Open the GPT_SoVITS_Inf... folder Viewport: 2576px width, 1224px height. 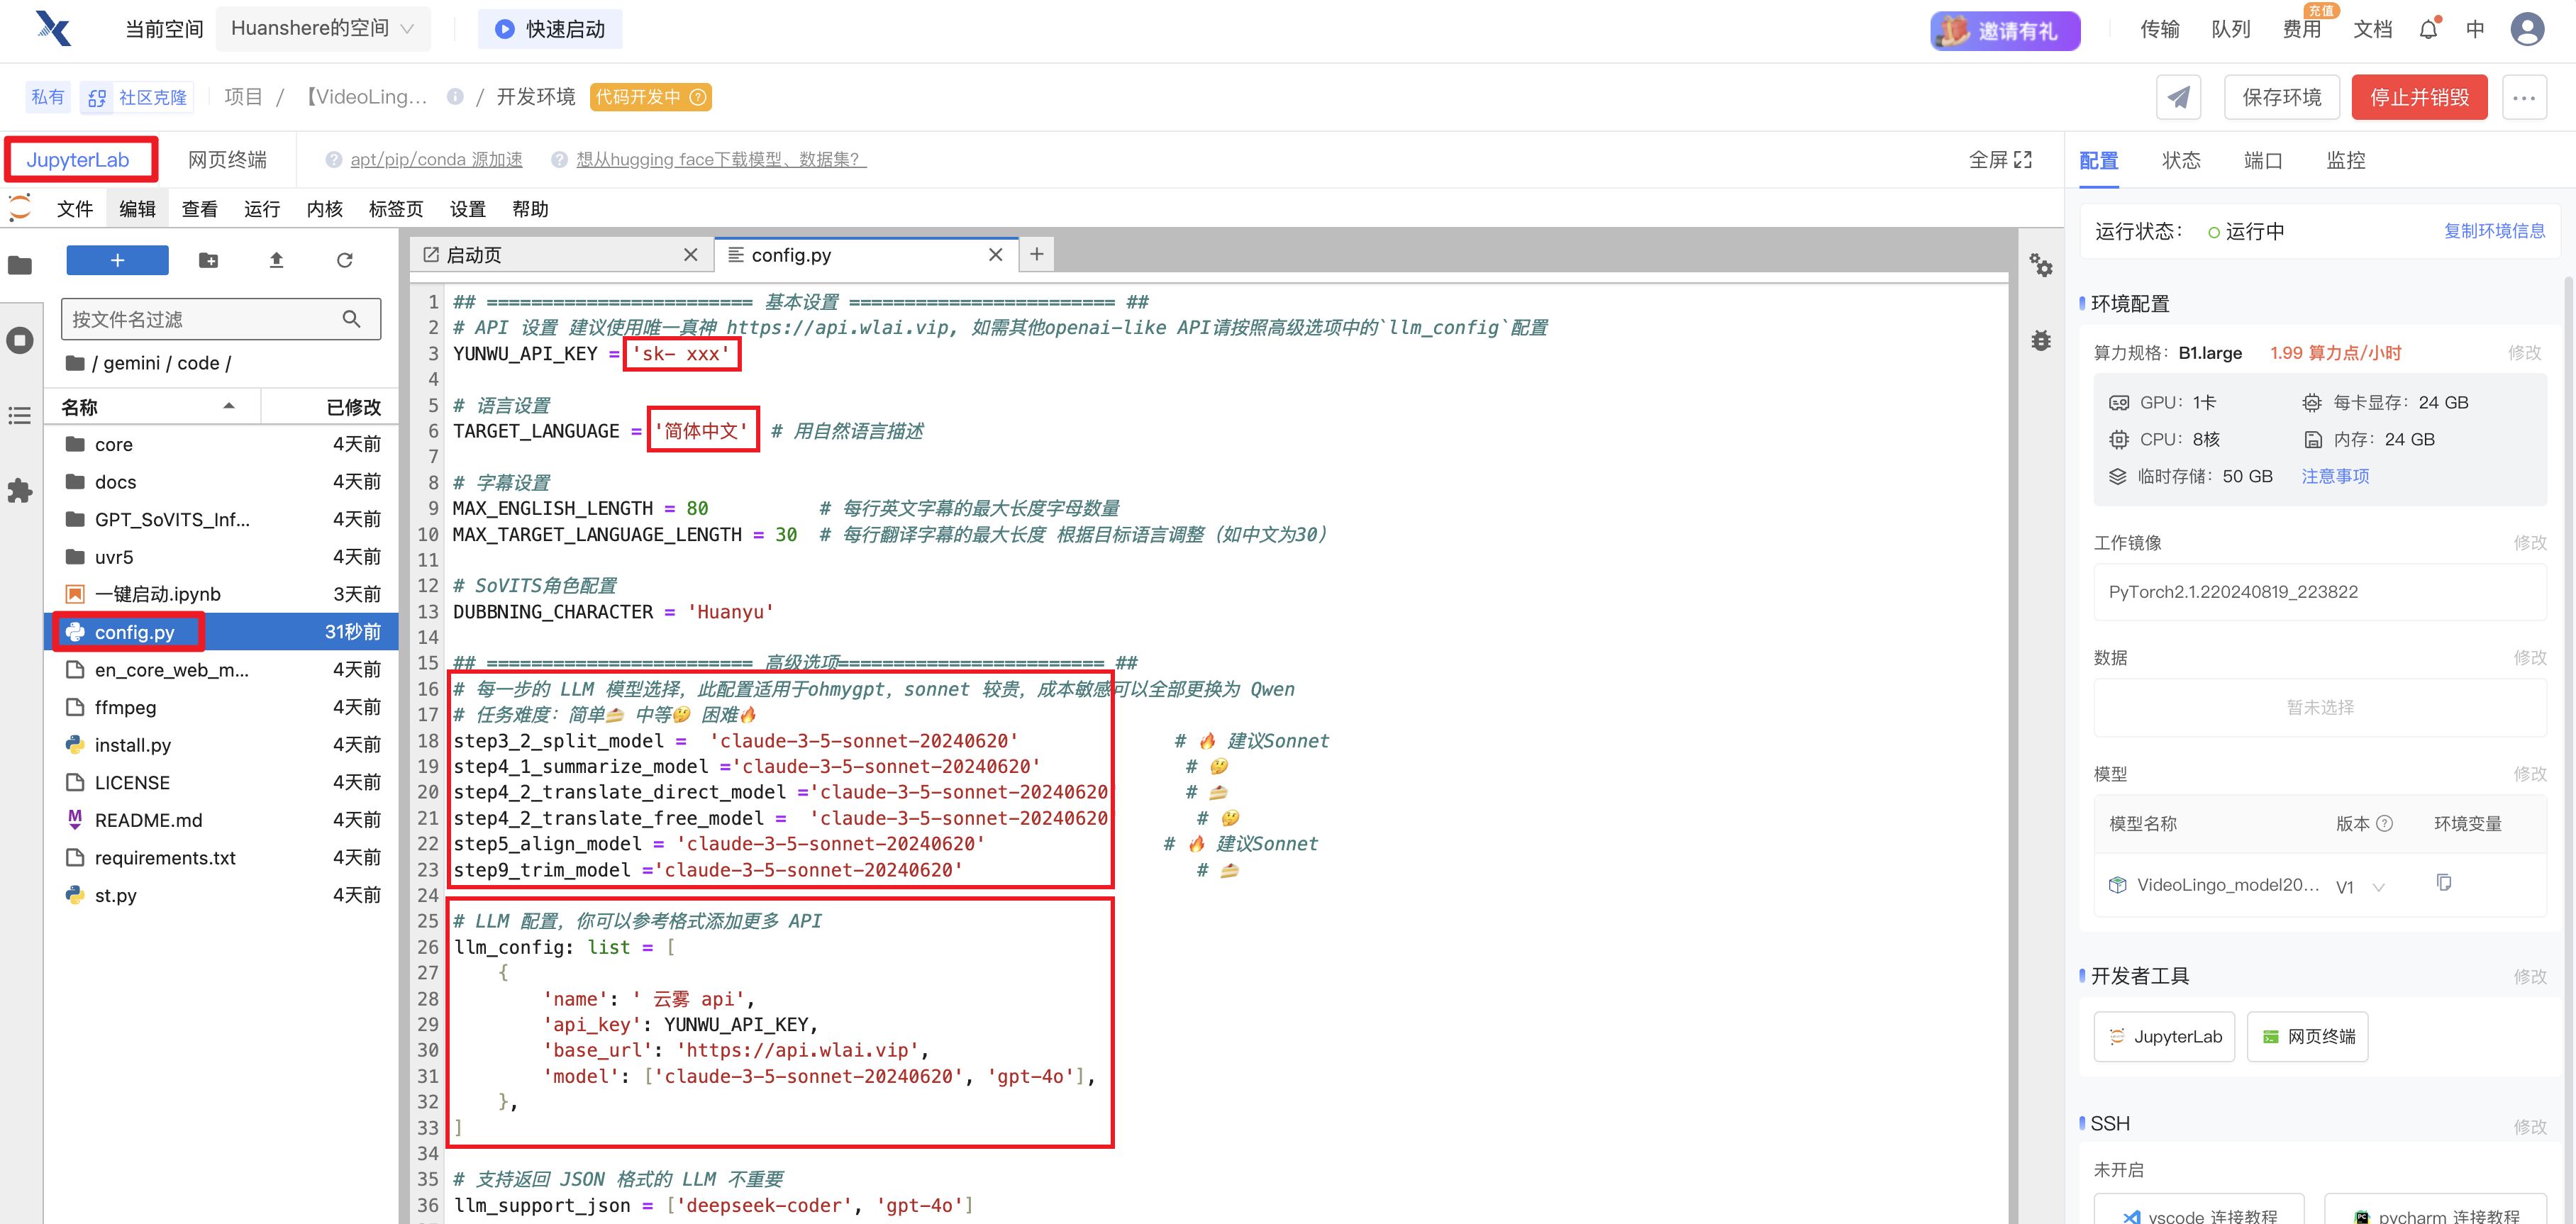click(222, 519)
